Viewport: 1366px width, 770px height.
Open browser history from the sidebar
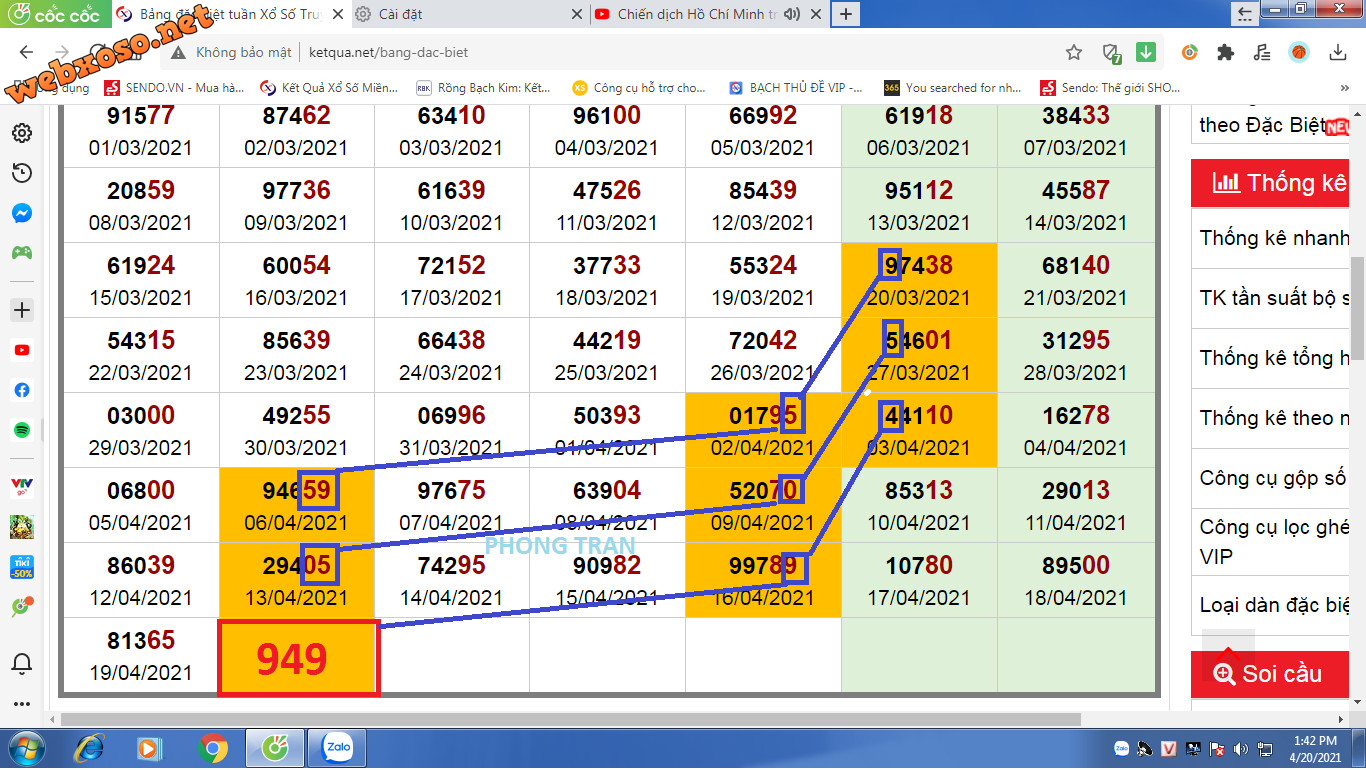(x=21, y=173)
